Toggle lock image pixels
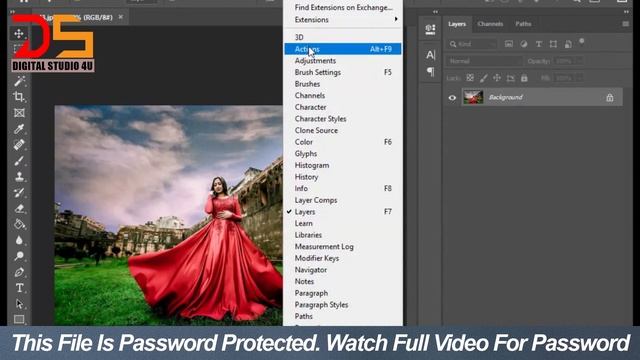This screenshot has width=640, height=360. point(484,78)
